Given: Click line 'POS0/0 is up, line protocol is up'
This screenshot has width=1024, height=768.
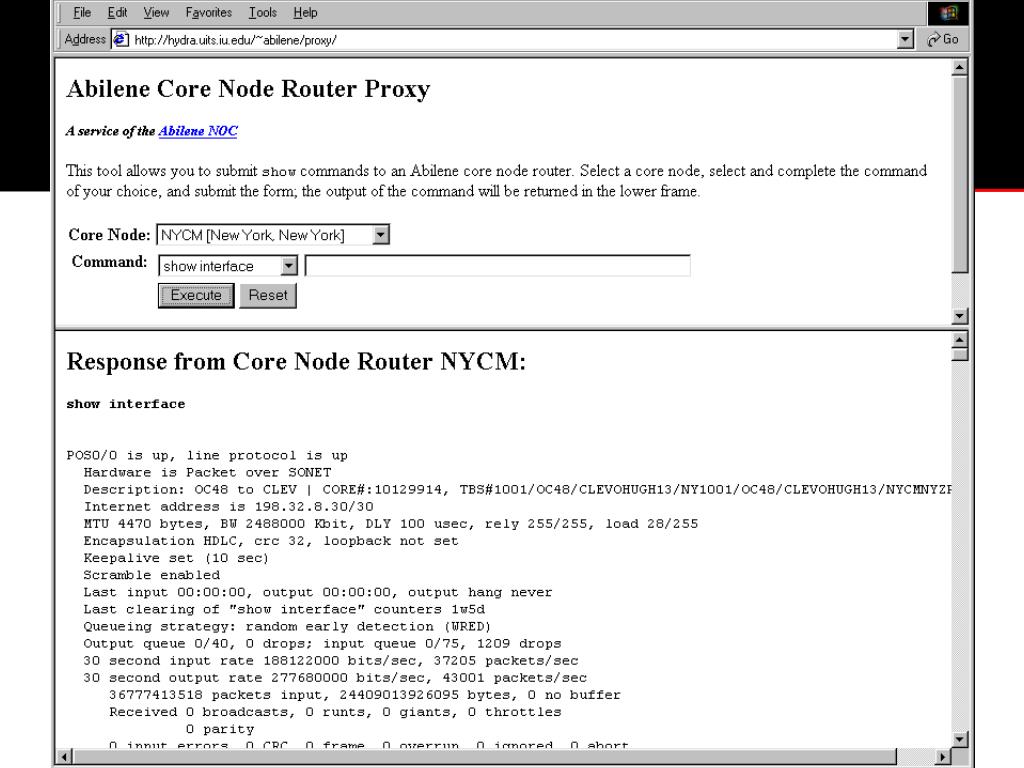Looking at the screenshot, I should click(207, 455).
